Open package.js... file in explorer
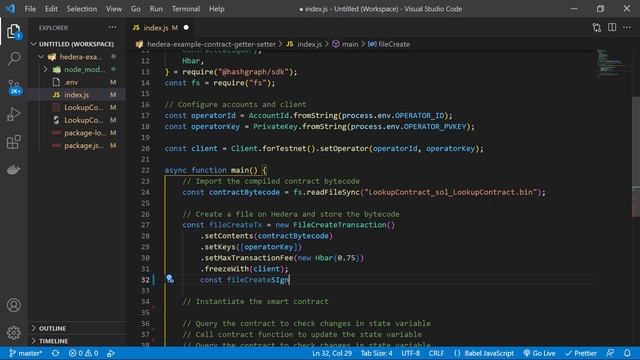Viewport: 640px width, 360px height. click(77, 145)
